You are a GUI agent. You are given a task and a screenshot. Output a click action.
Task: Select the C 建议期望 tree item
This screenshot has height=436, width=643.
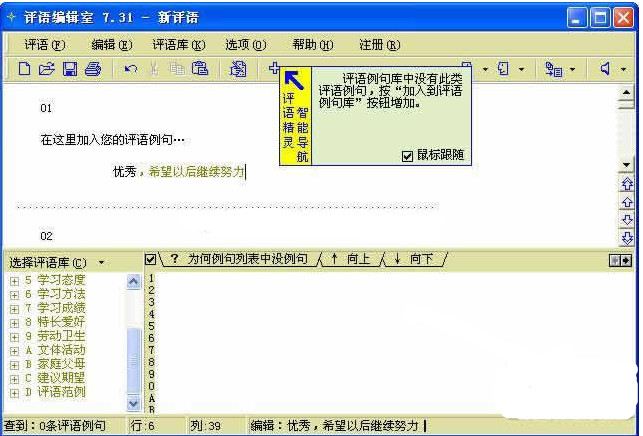pyautogui.click(x=55, y=378)
